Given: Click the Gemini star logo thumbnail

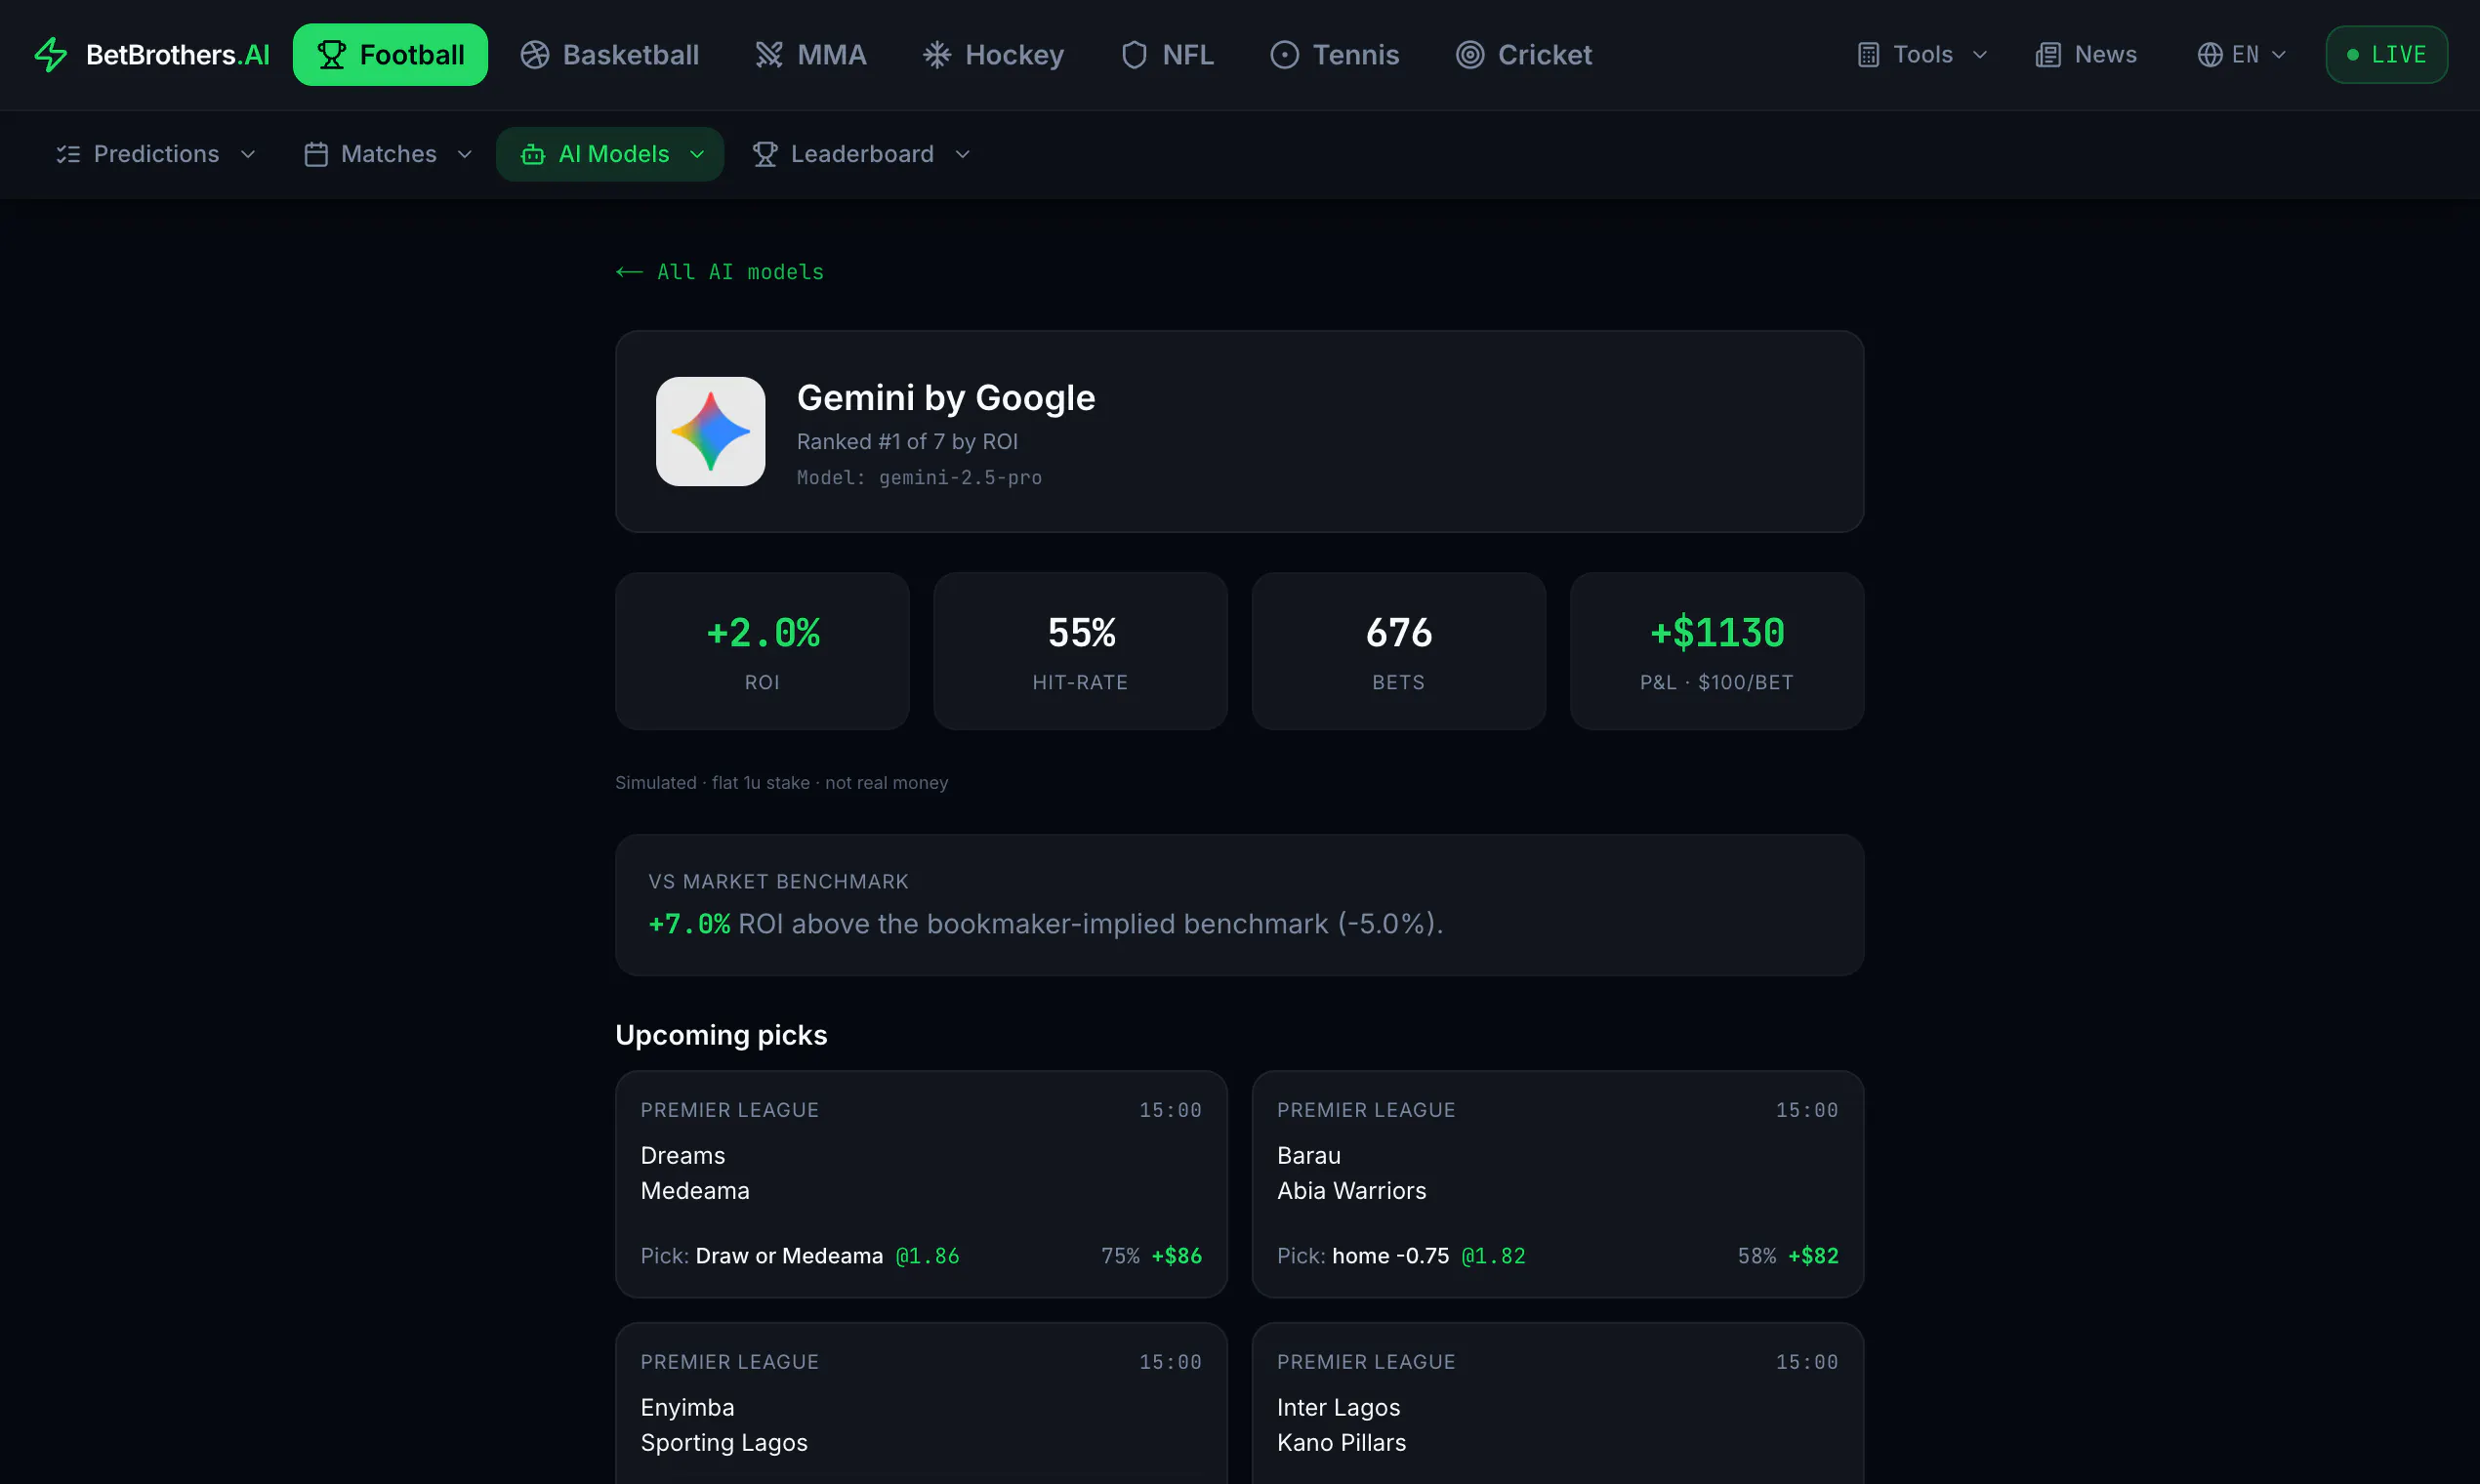Looking at the screenshot, I should [710, 431].
